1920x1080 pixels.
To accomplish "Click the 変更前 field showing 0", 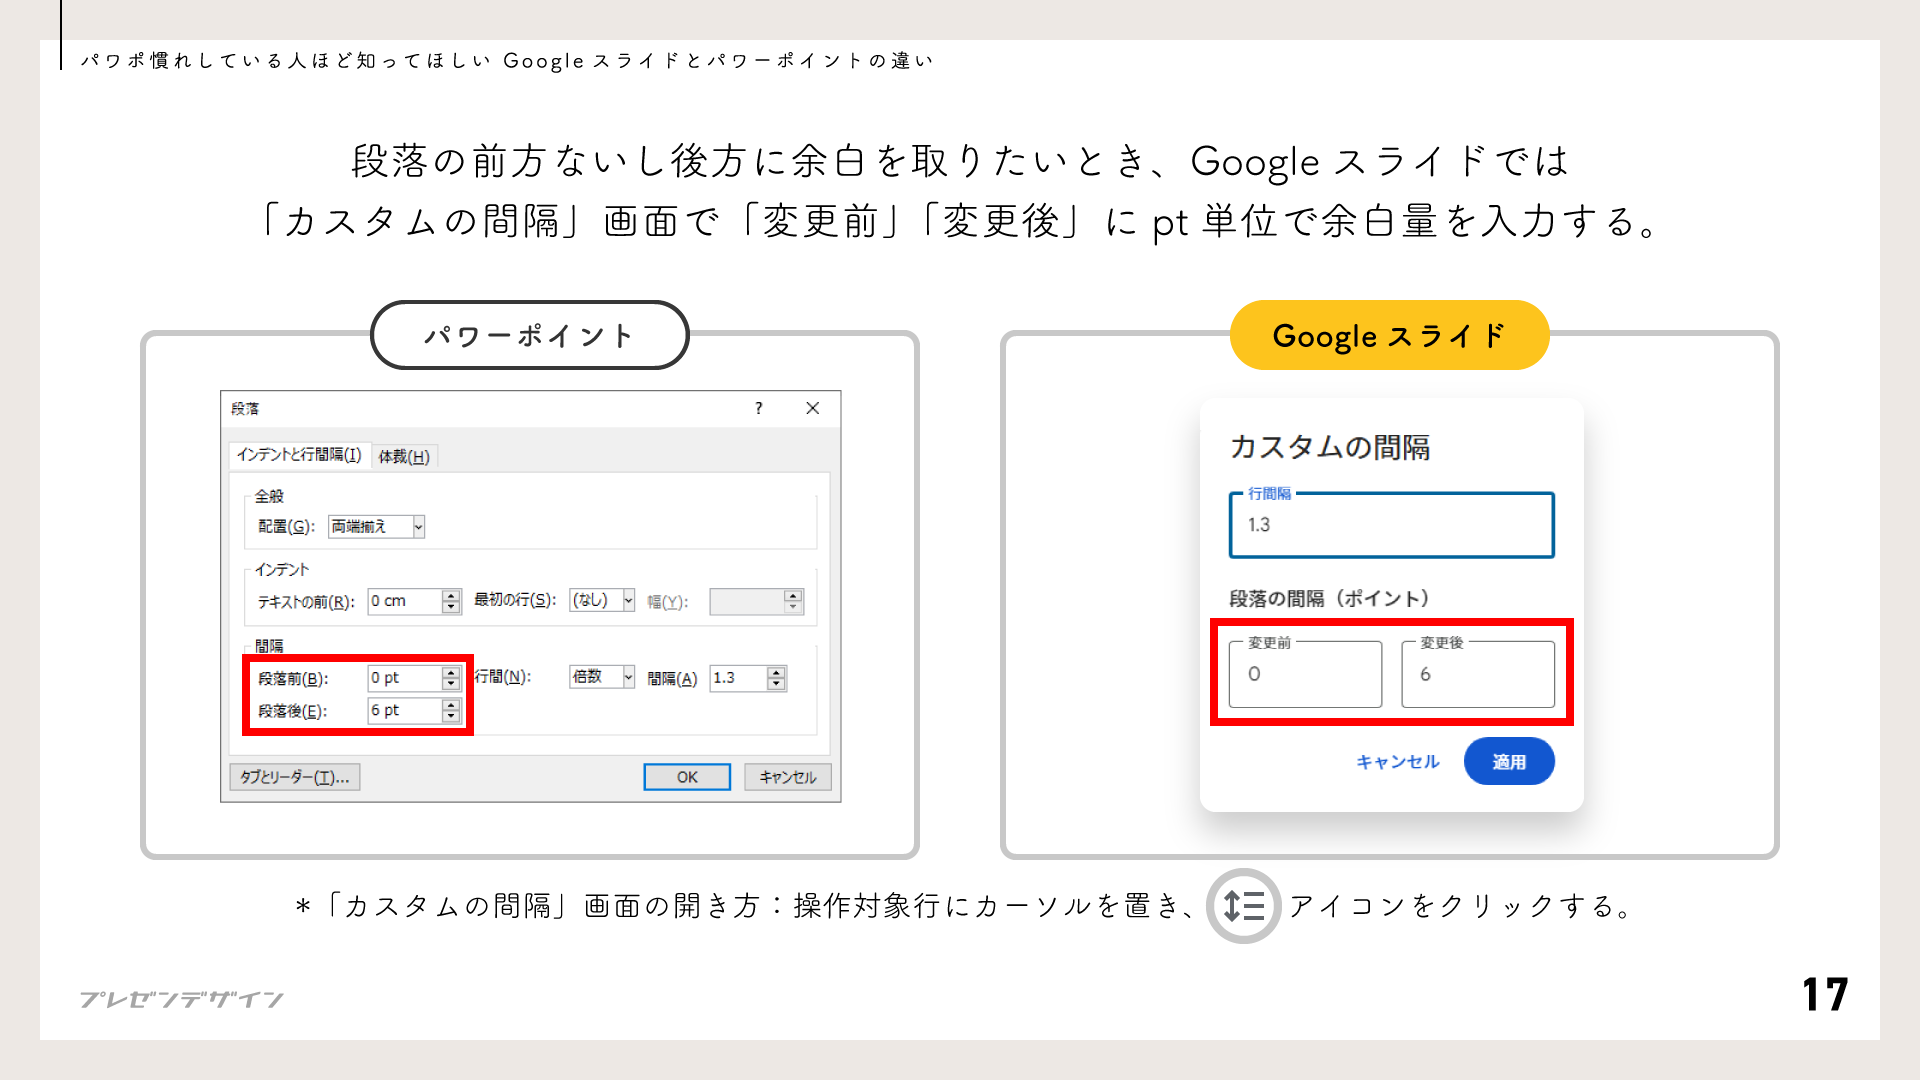I will (1305, 674).
